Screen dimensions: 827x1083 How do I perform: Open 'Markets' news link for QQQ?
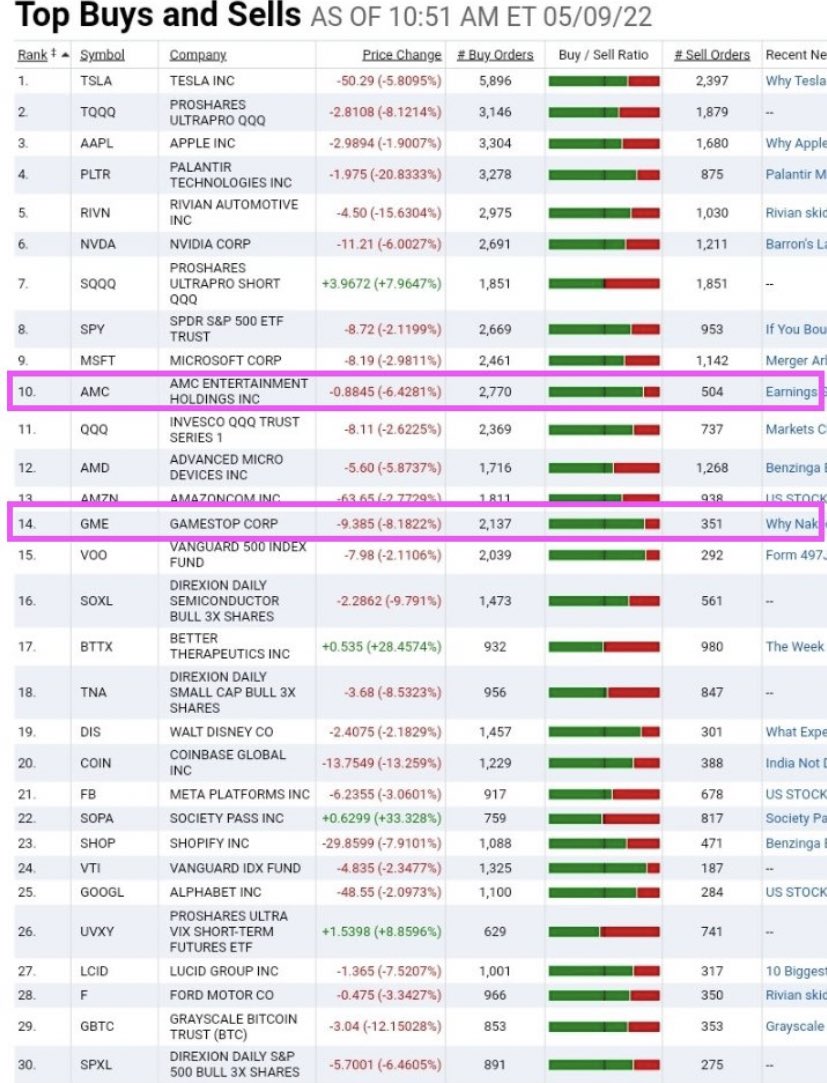coord(796,429)
